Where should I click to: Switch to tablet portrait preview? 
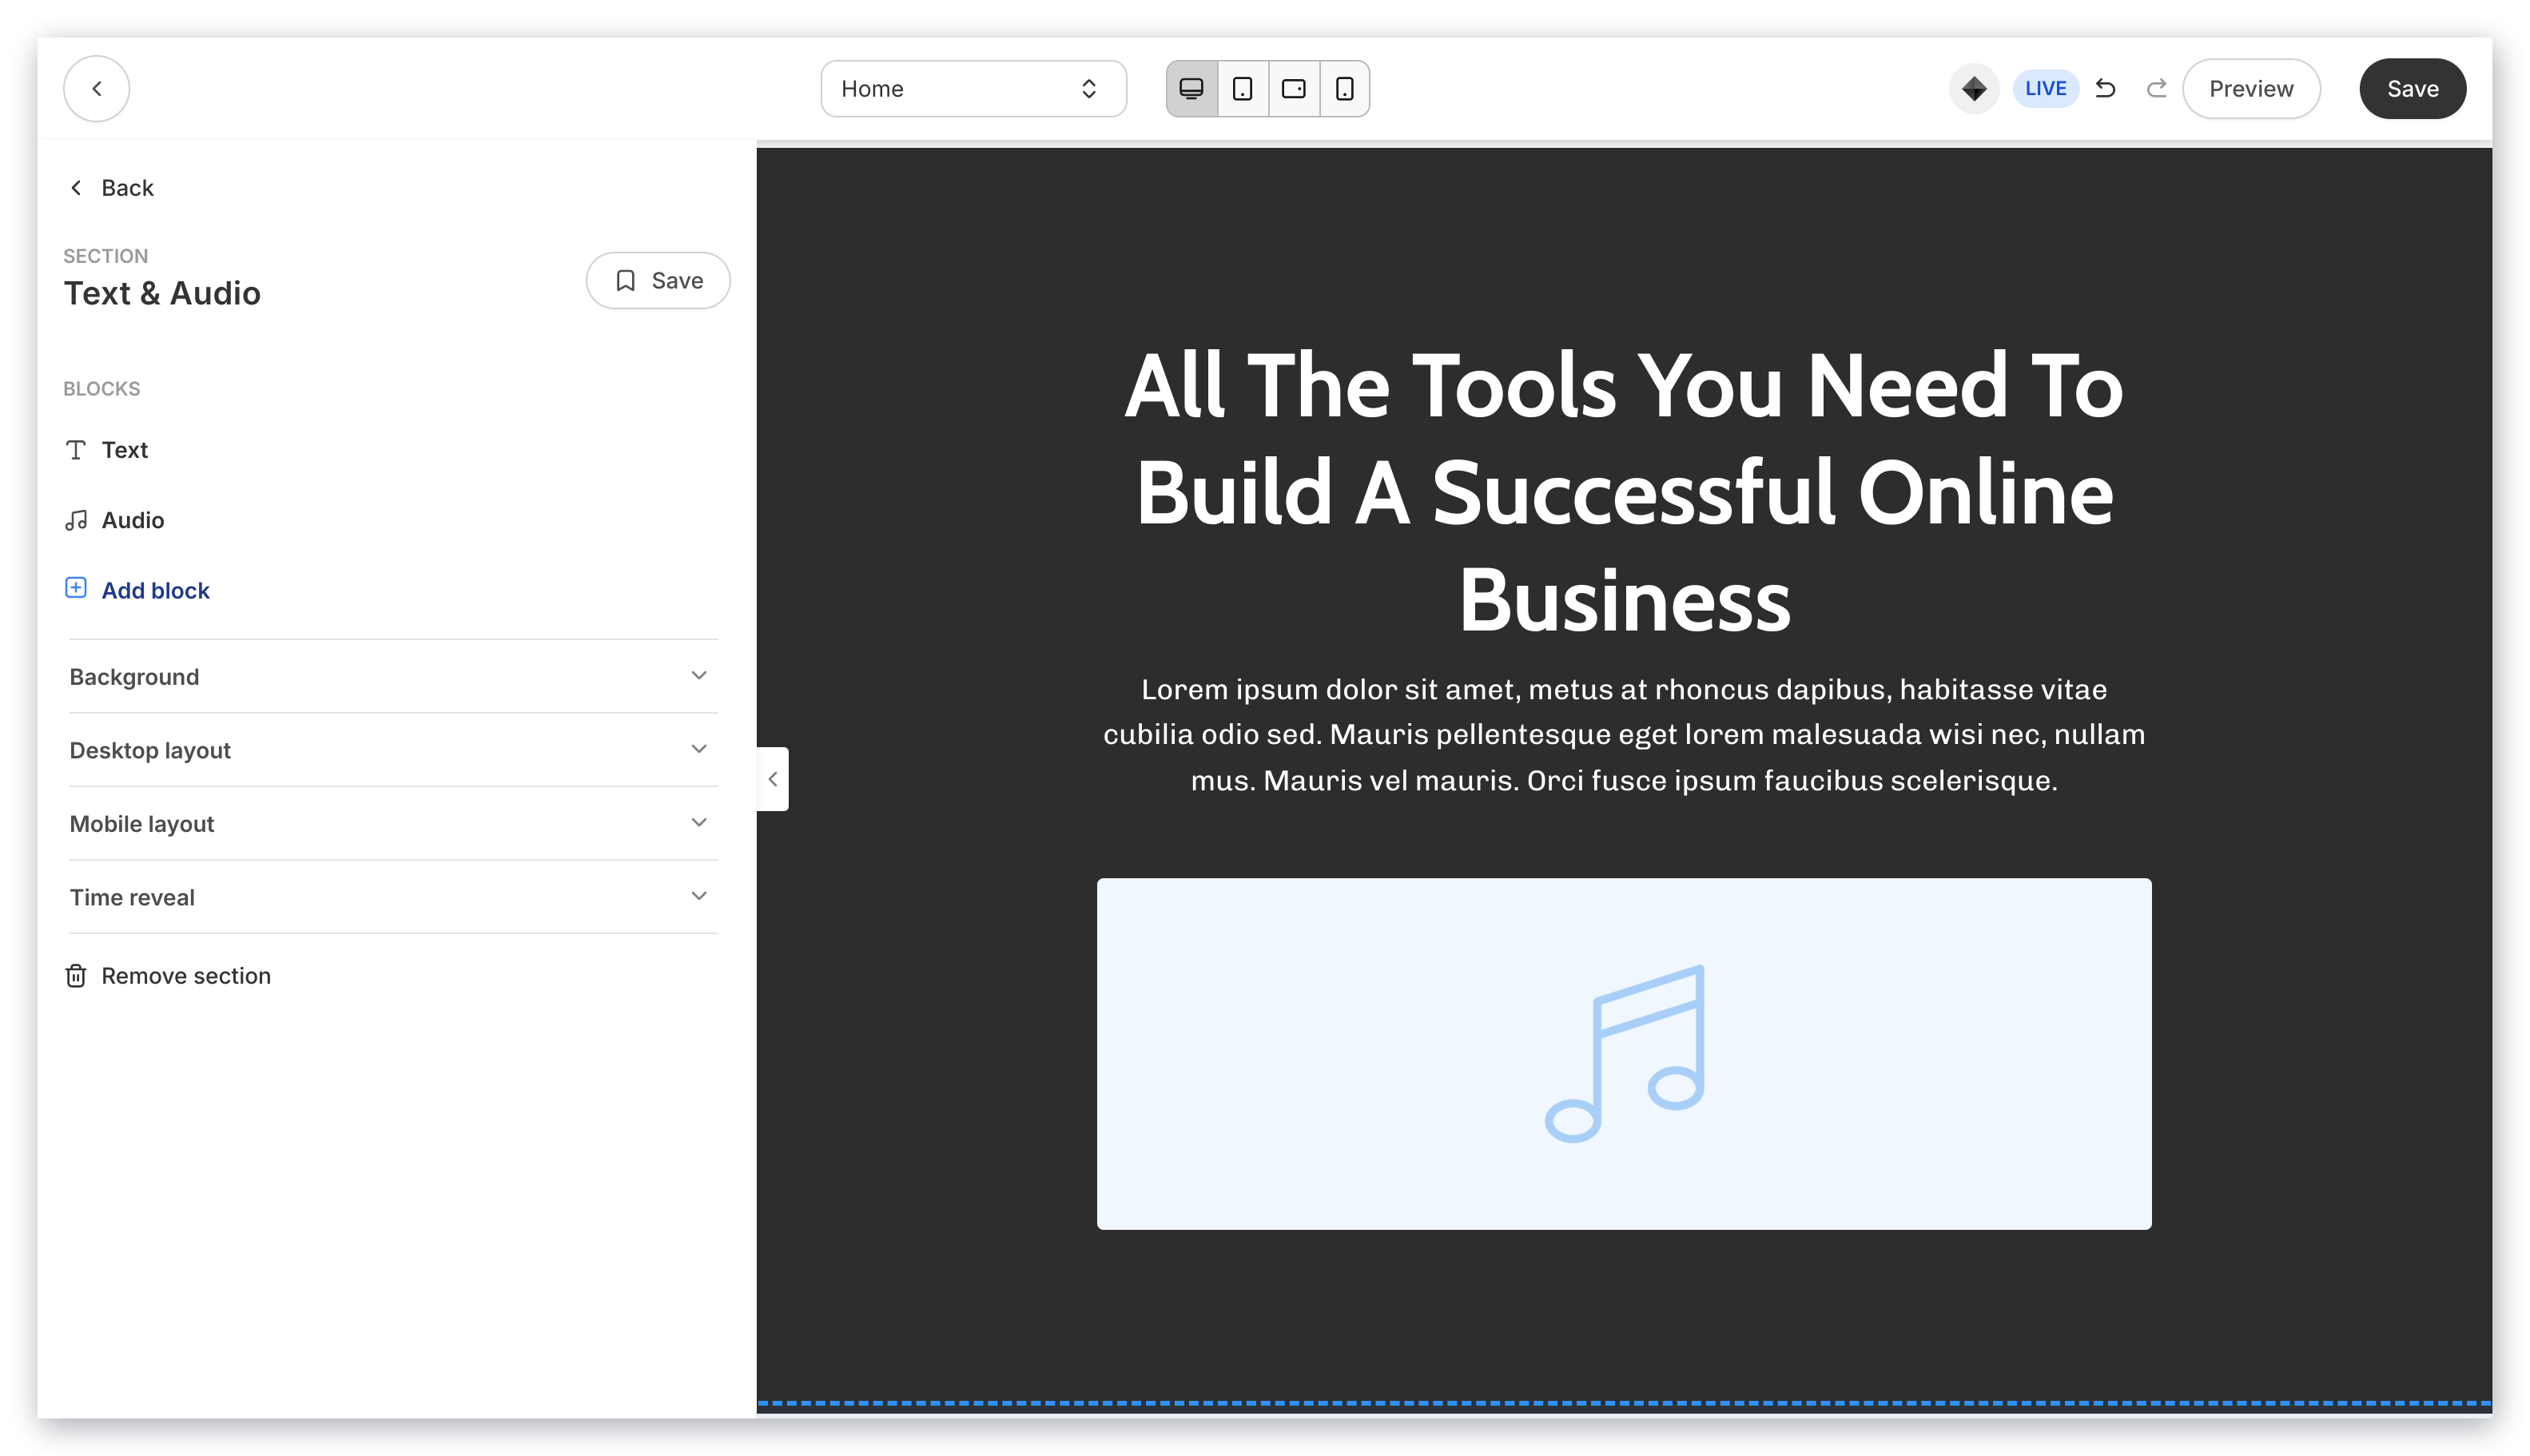coord(1242,88)
